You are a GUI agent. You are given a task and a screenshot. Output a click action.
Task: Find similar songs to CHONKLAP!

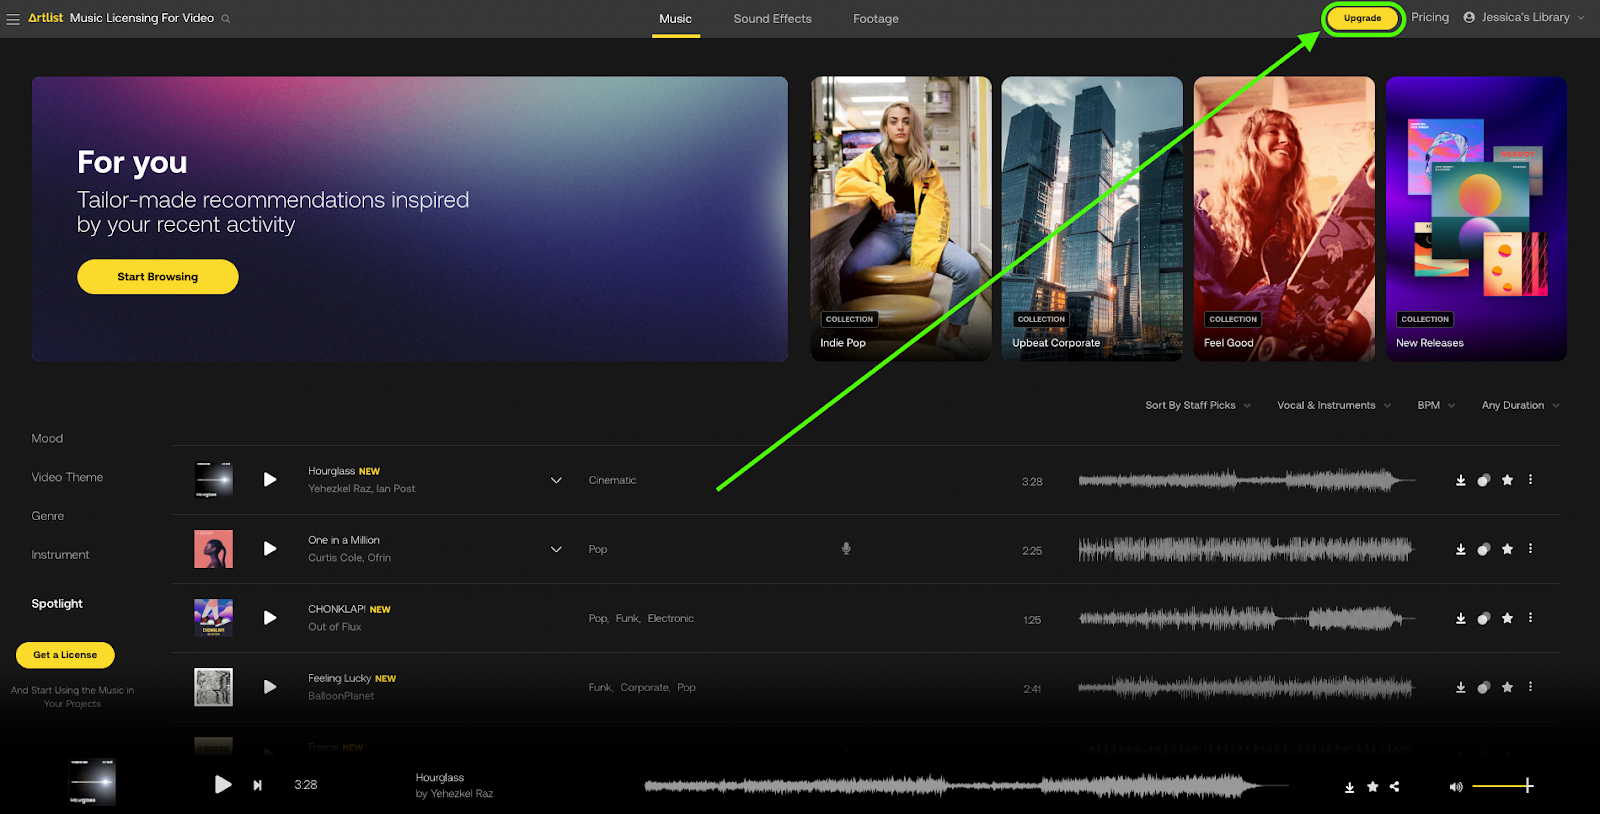[x=1484, y=619]
